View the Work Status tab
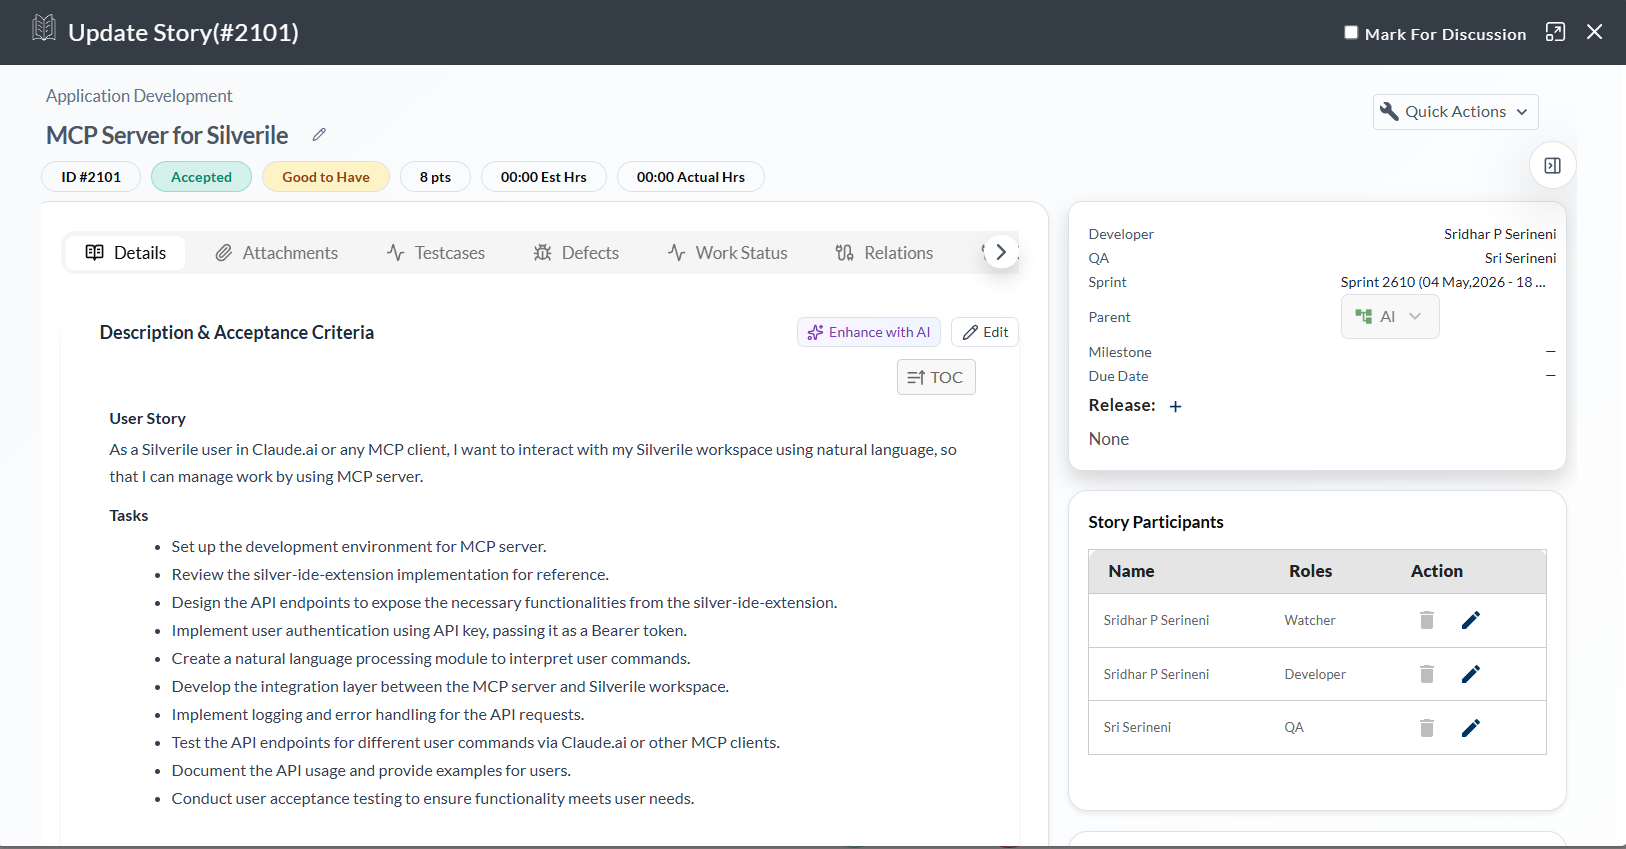Viewport: 1626px width, 849px height. pyautogui.click(x=728, y=253)
